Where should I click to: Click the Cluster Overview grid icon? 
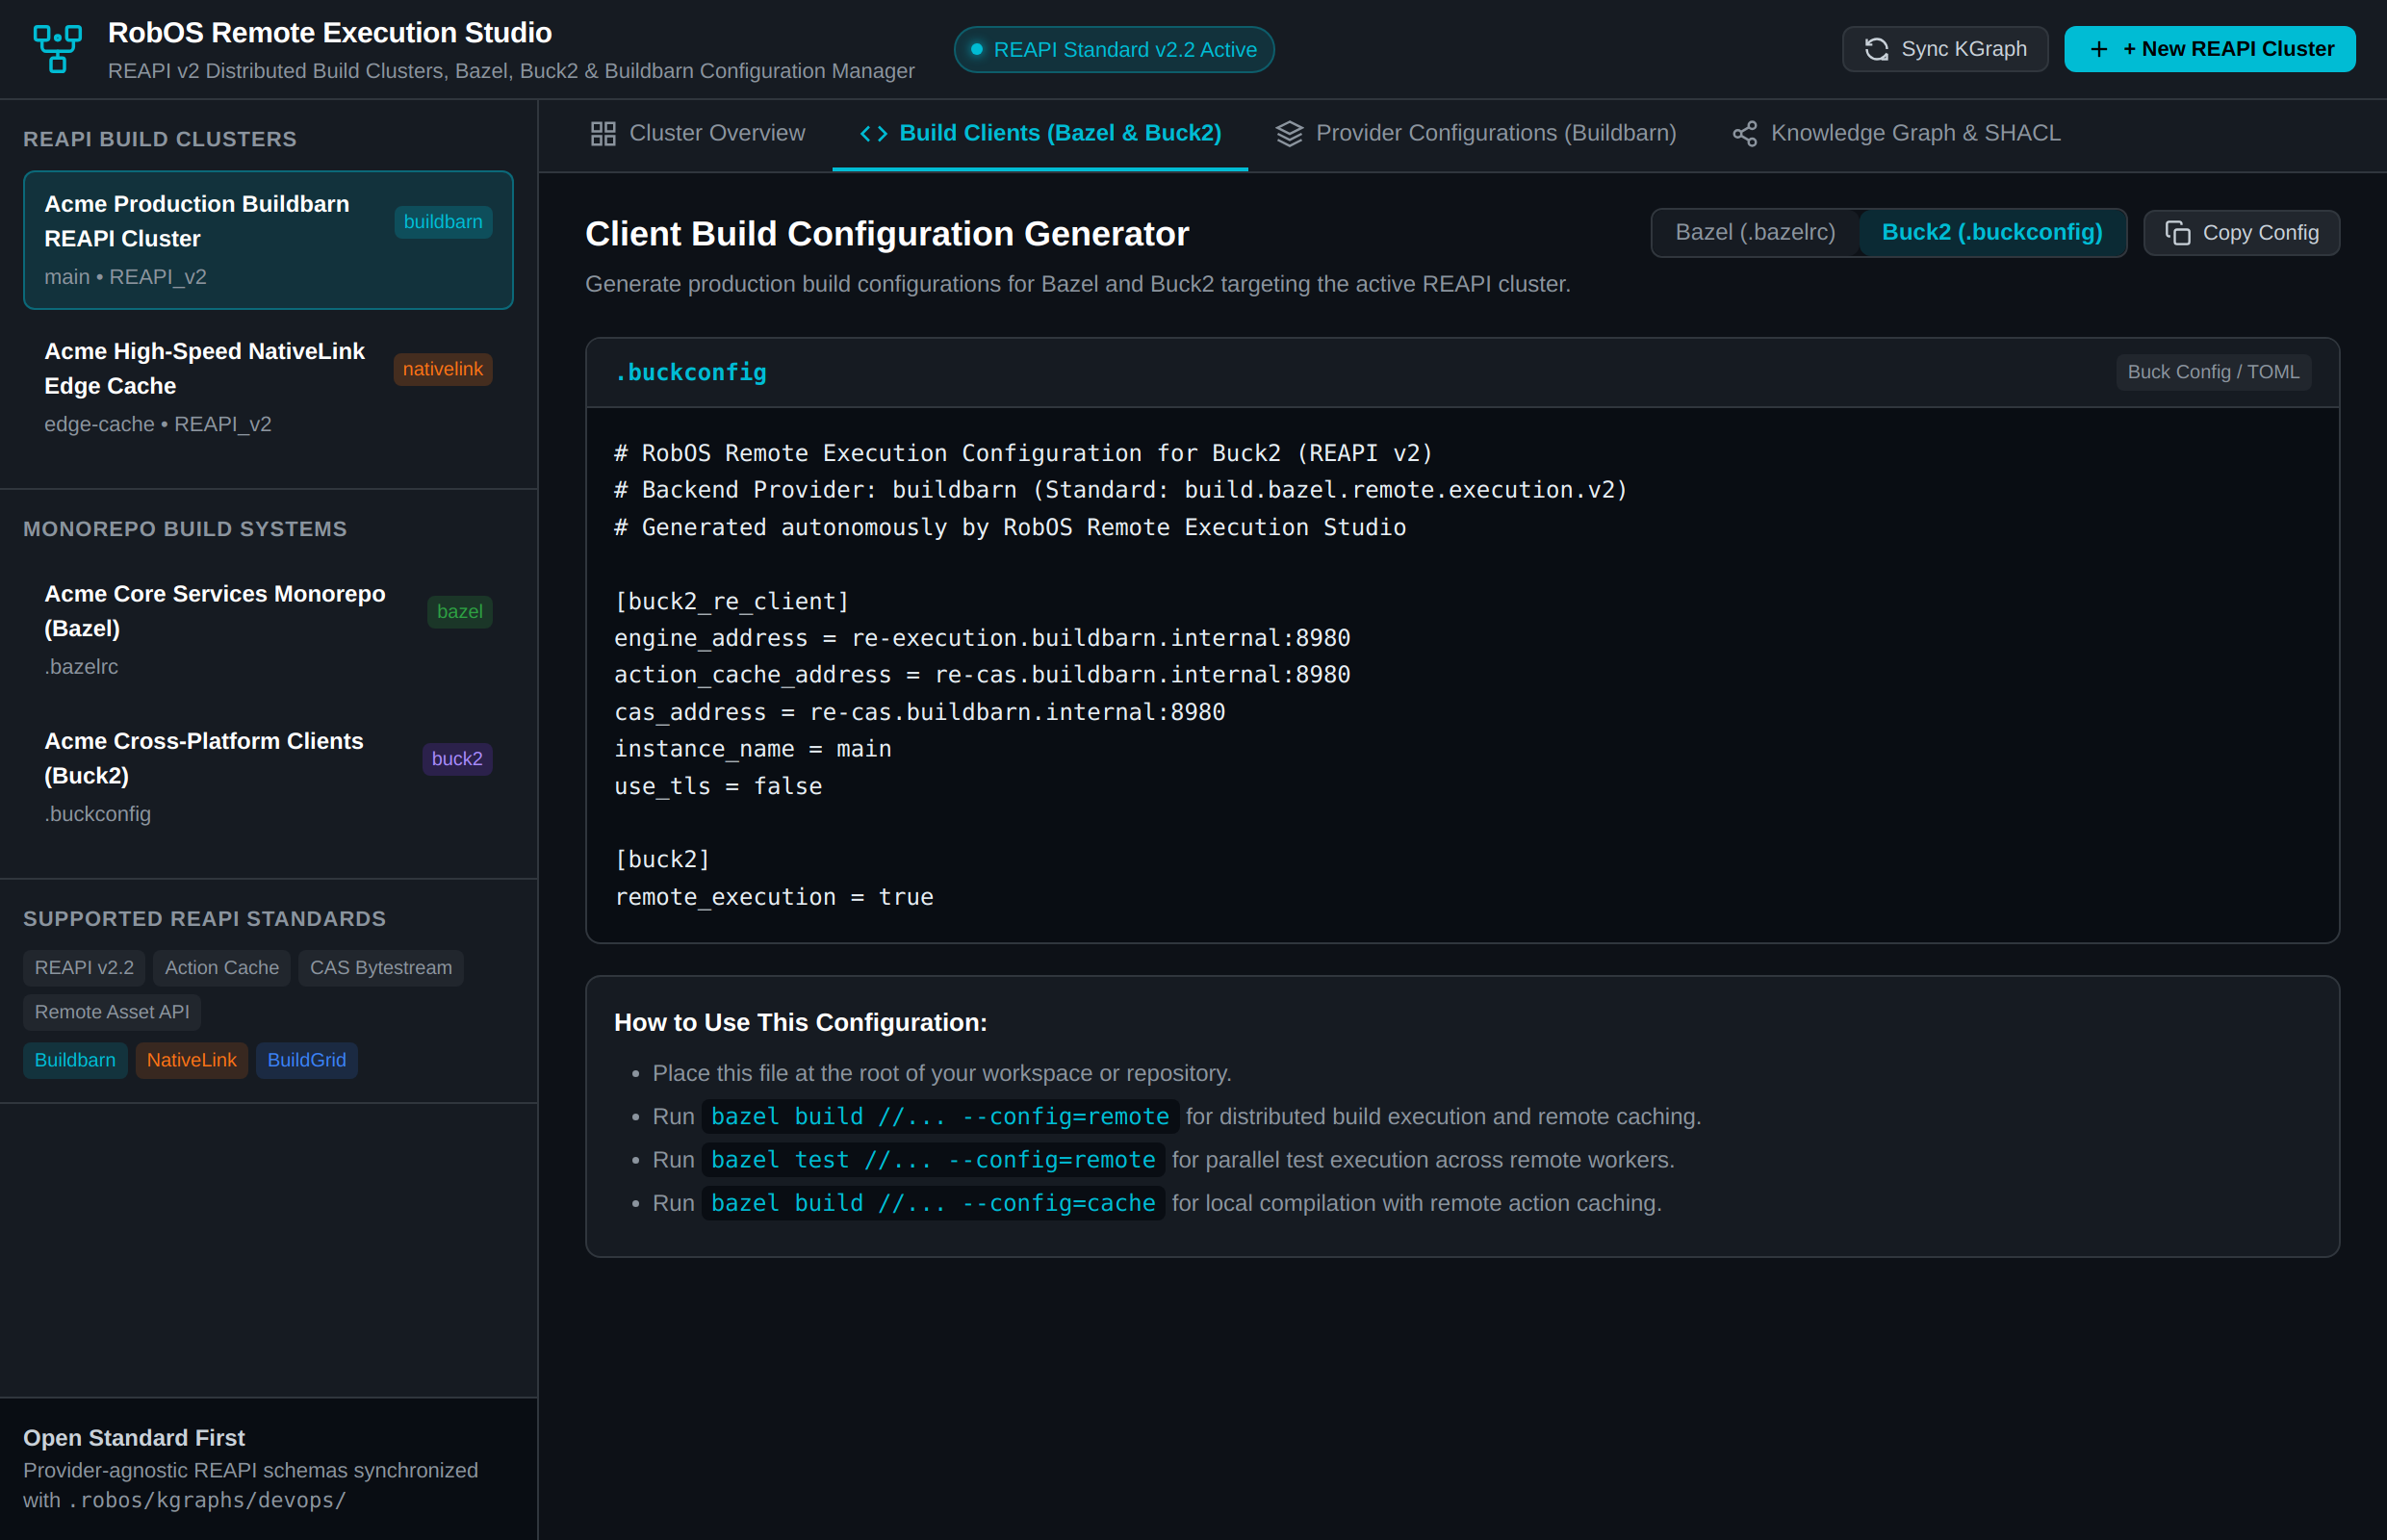[x=603, y=134]
